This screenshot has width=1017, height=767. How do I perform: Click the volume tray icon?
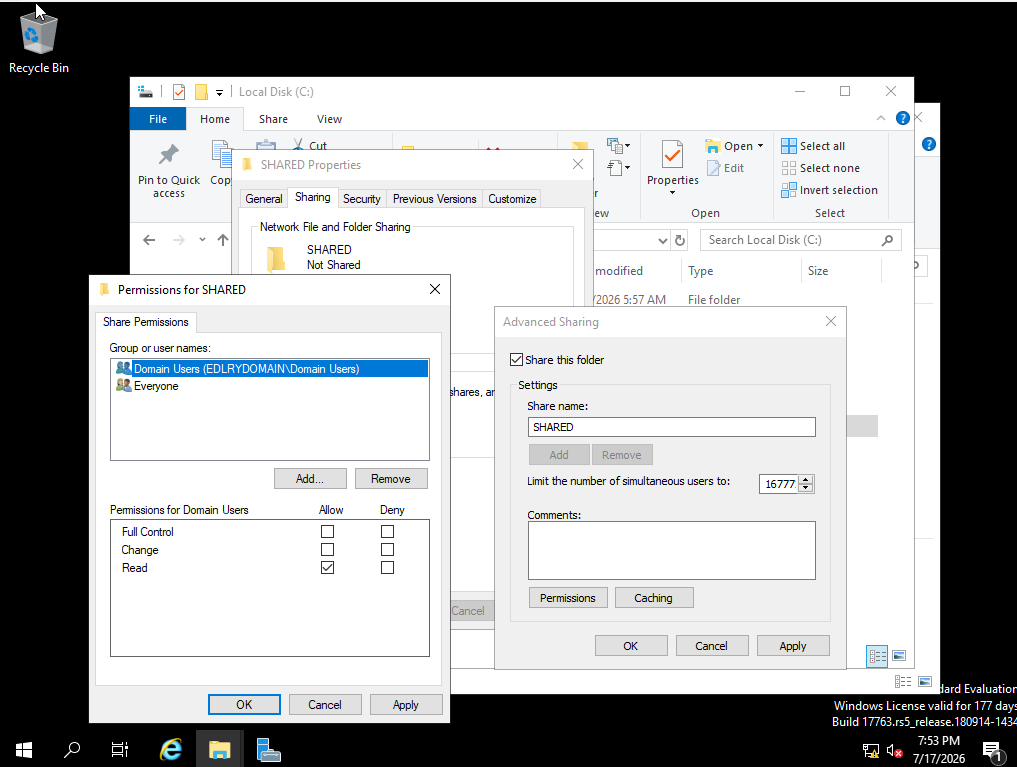[x=894, y=751]
